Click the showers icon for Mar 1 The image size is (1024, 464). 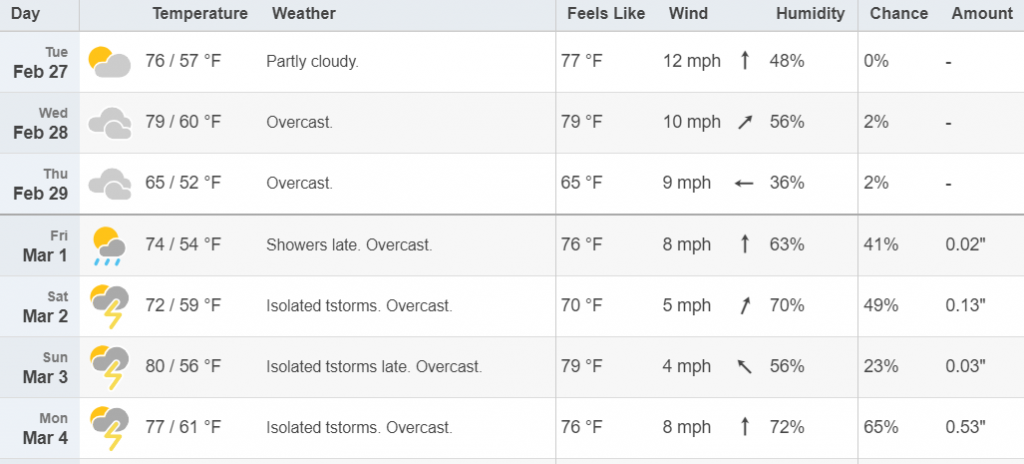point(109,245)
